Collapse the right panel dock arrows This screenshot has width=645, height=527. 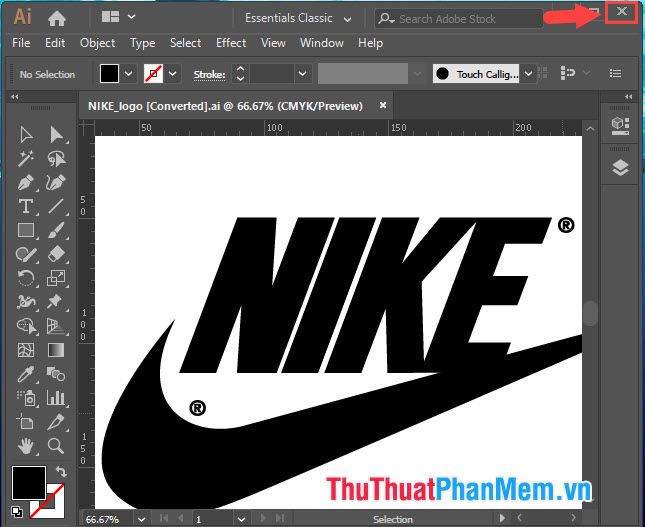[628, 97]
